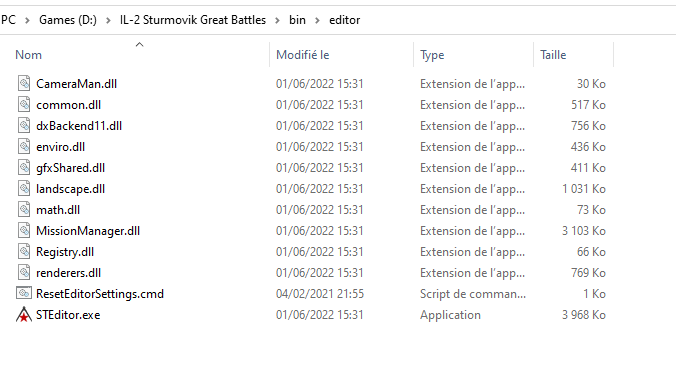
Task: Click the renderers.dll file icon
Action: pyautogui.click(x=24, y=273)
